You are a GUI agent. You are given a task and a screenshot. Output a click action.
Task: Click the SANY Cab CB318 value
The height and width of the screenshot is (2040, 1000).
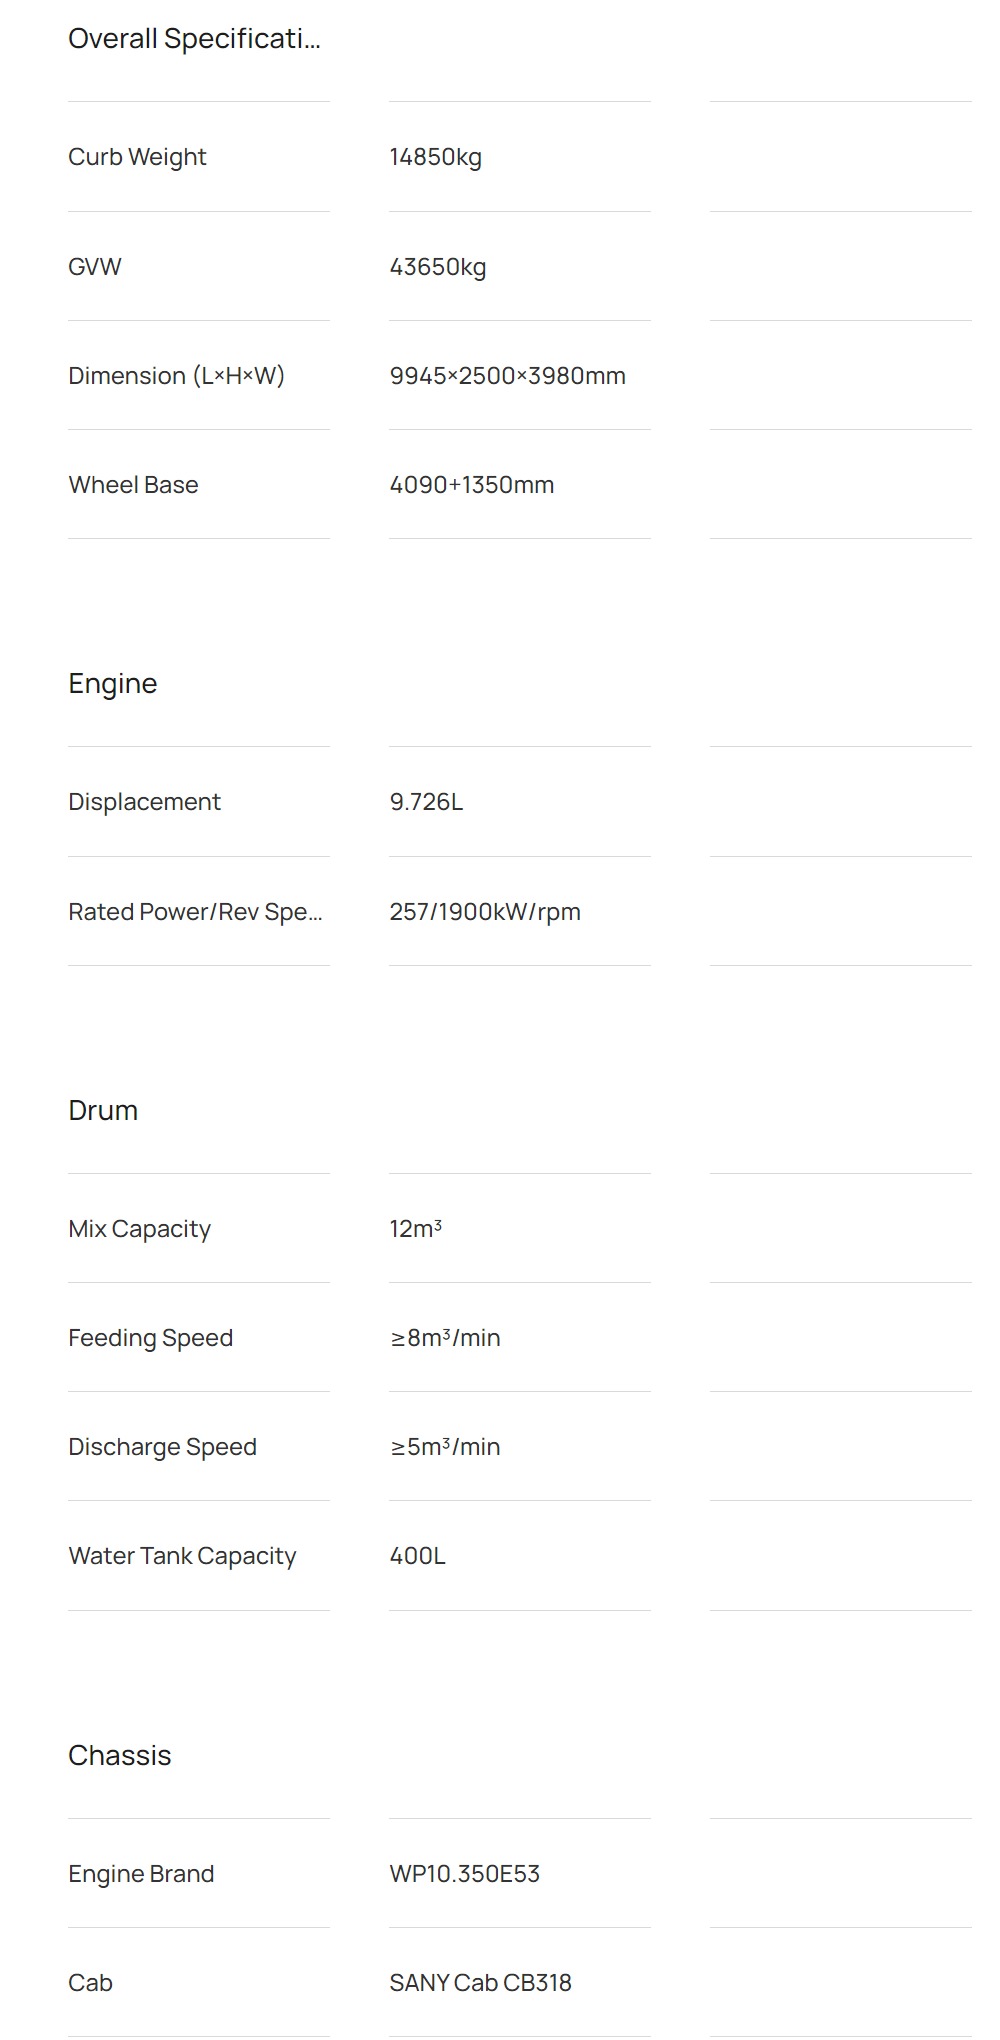[481, 1983]
